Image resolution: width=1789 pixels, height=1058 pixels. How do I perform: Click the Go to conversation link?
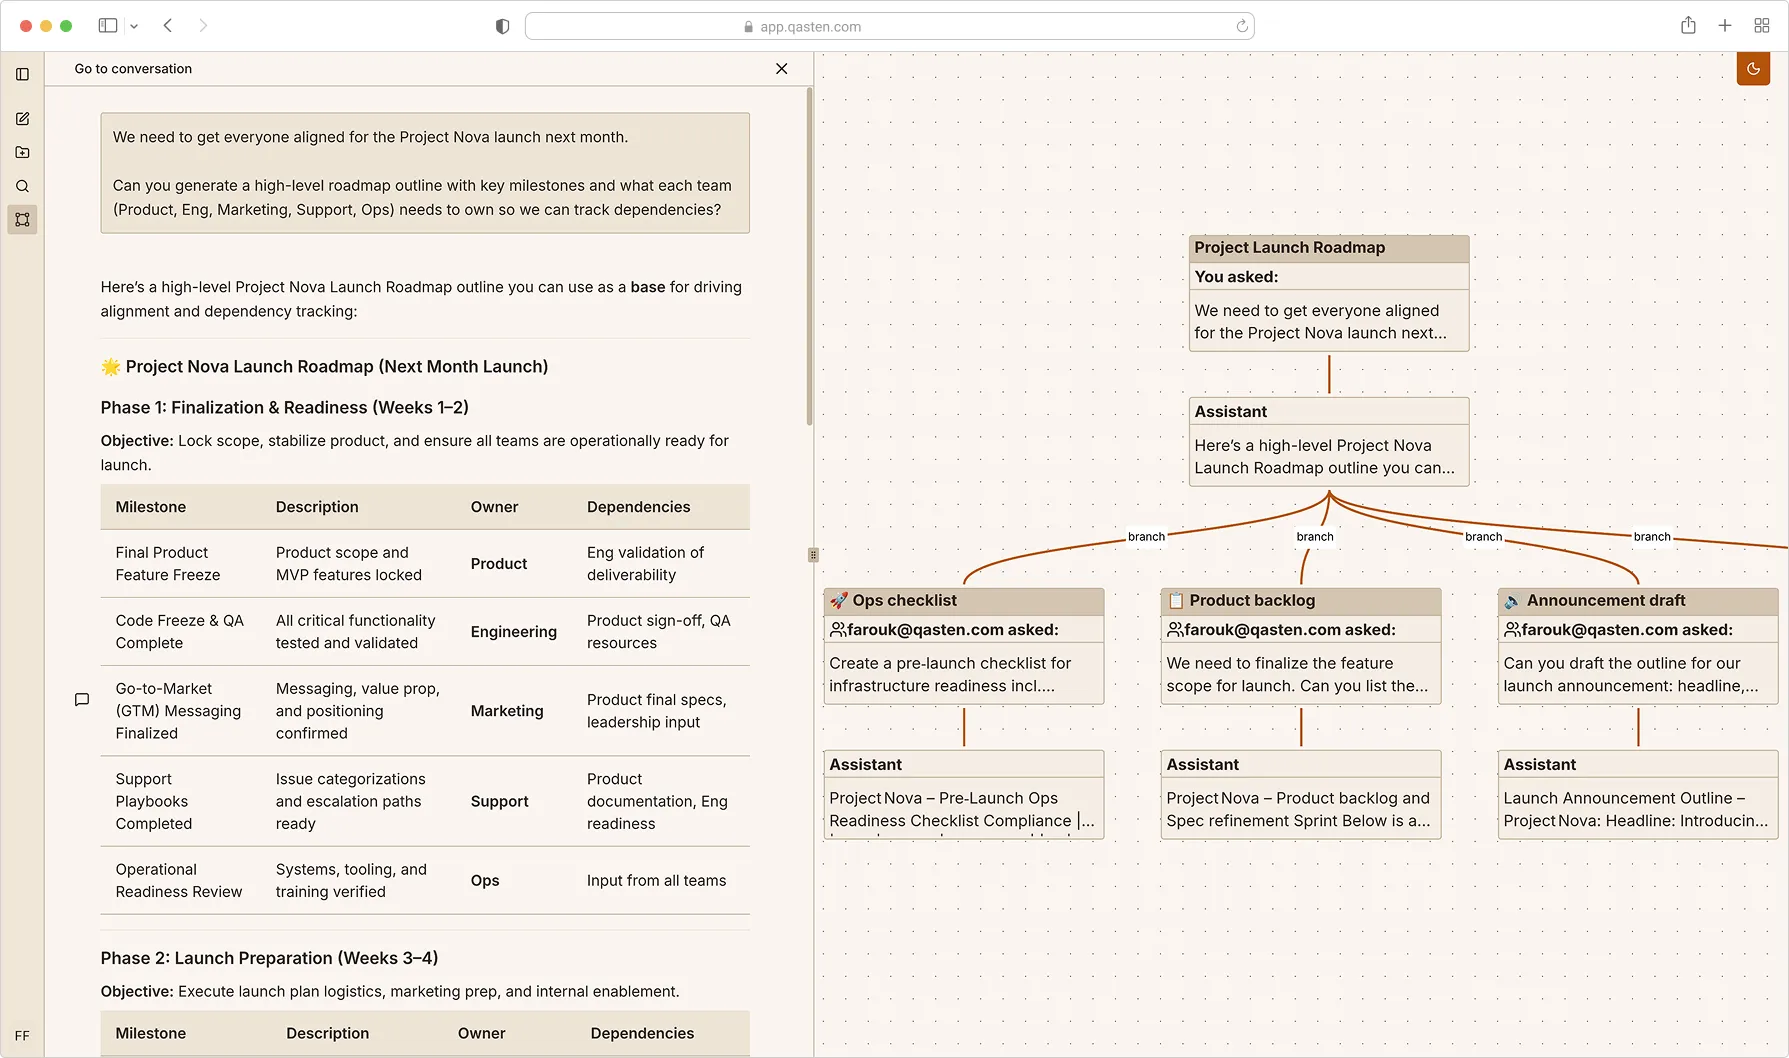(x=133, y=69)
